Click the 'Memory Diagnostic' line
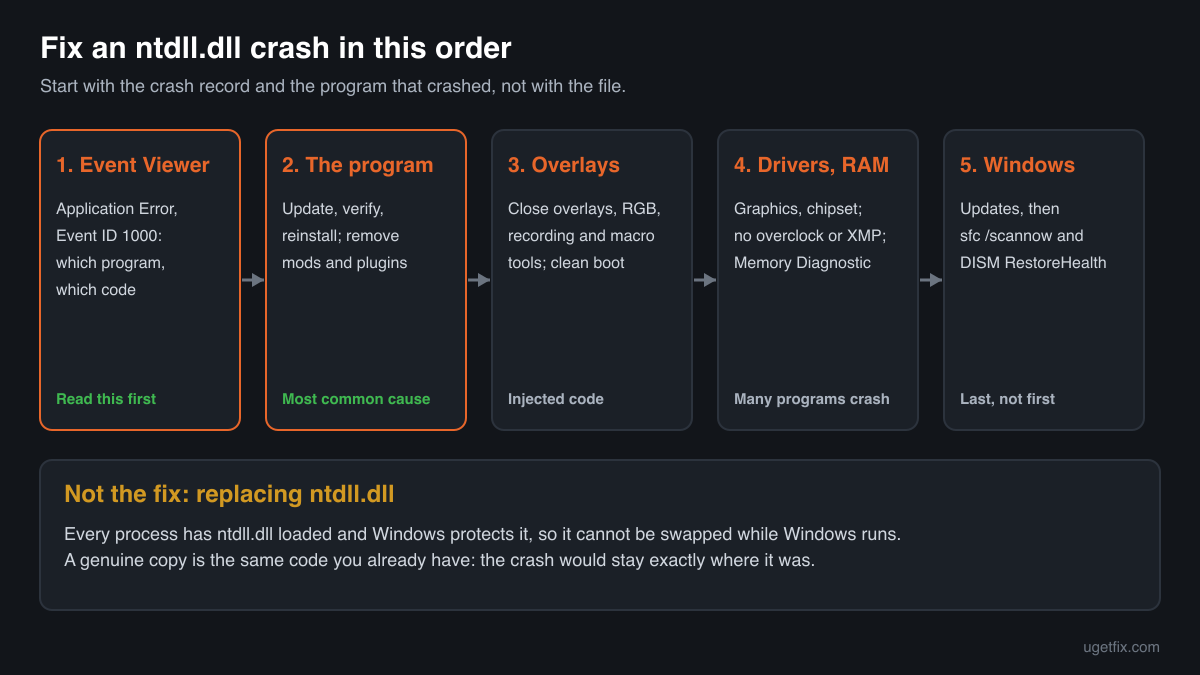The height and width of the screenshot is (675, 1200). tap(802, 263)
